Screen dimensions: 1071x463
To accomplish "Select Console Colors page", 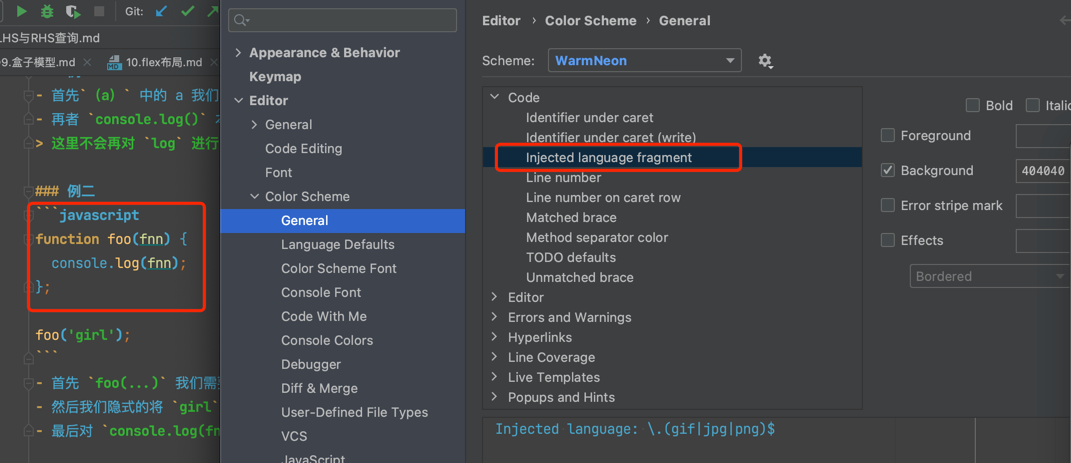I will pyautogui.click(x=327, y=340).
